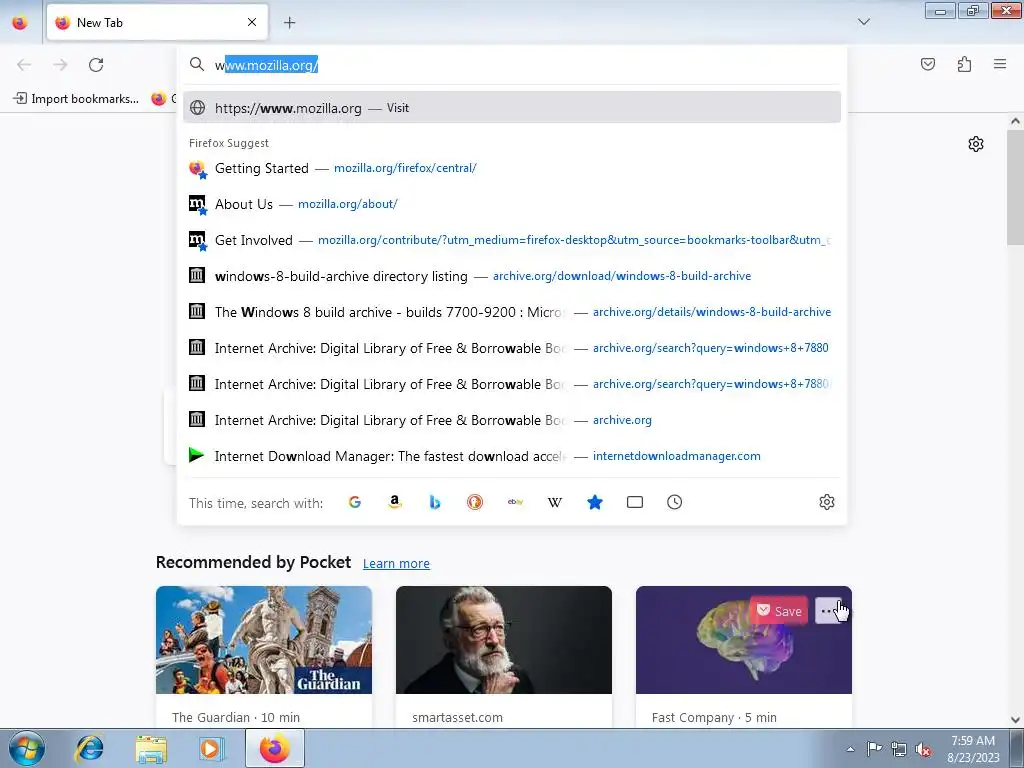Image resolution: width=1024 pixels, height=768 pixels.
Task: Search with eBay one-off icon
Action: coord(515,502)
